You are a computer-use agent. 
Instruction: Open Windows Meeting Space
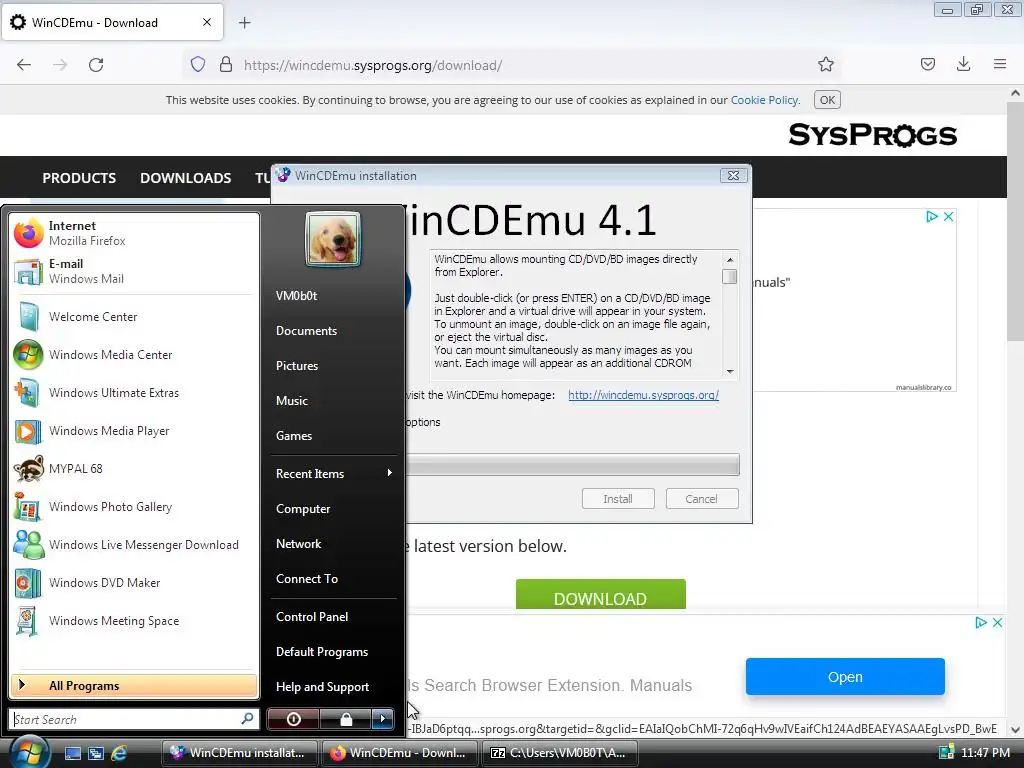(134, 620)
